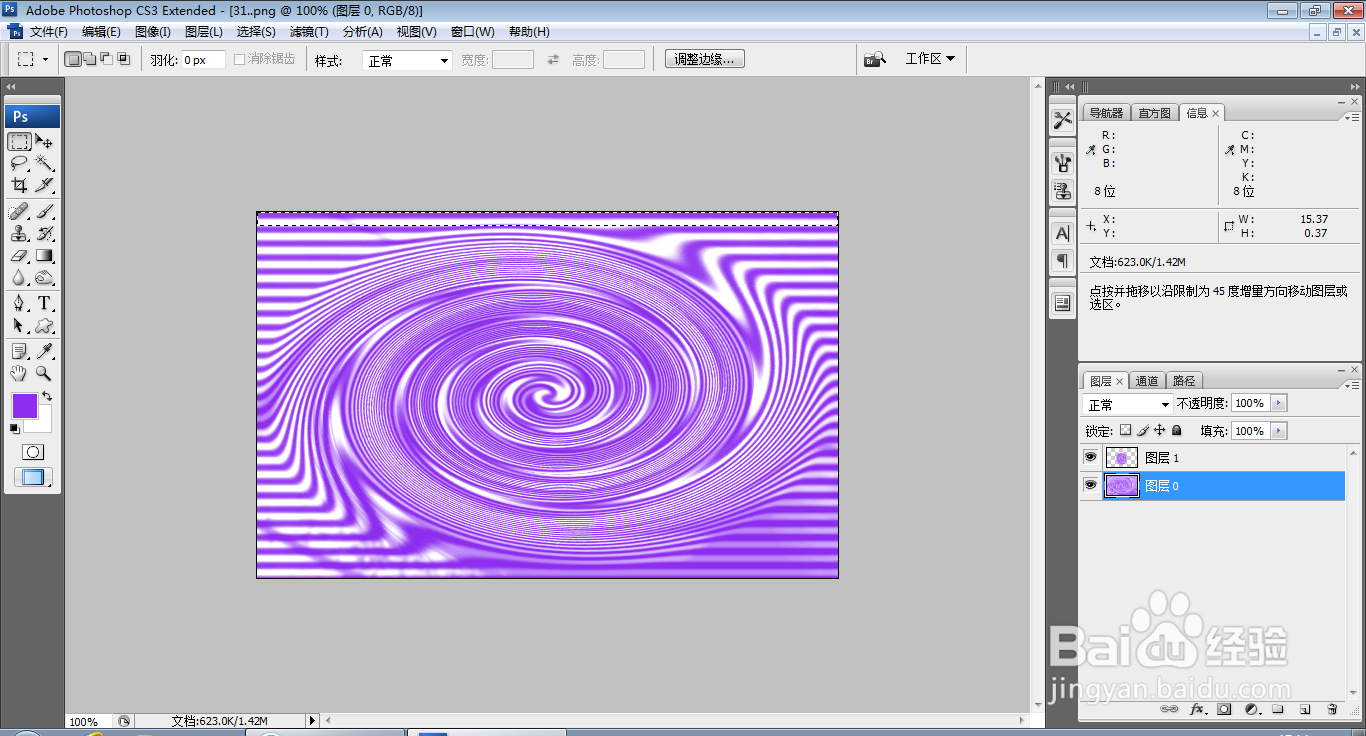The width and height of the screenshot is (1366, 736).
Task: Hide 图层 1 layer visibility eye
Action: [x=1090, y=457]
